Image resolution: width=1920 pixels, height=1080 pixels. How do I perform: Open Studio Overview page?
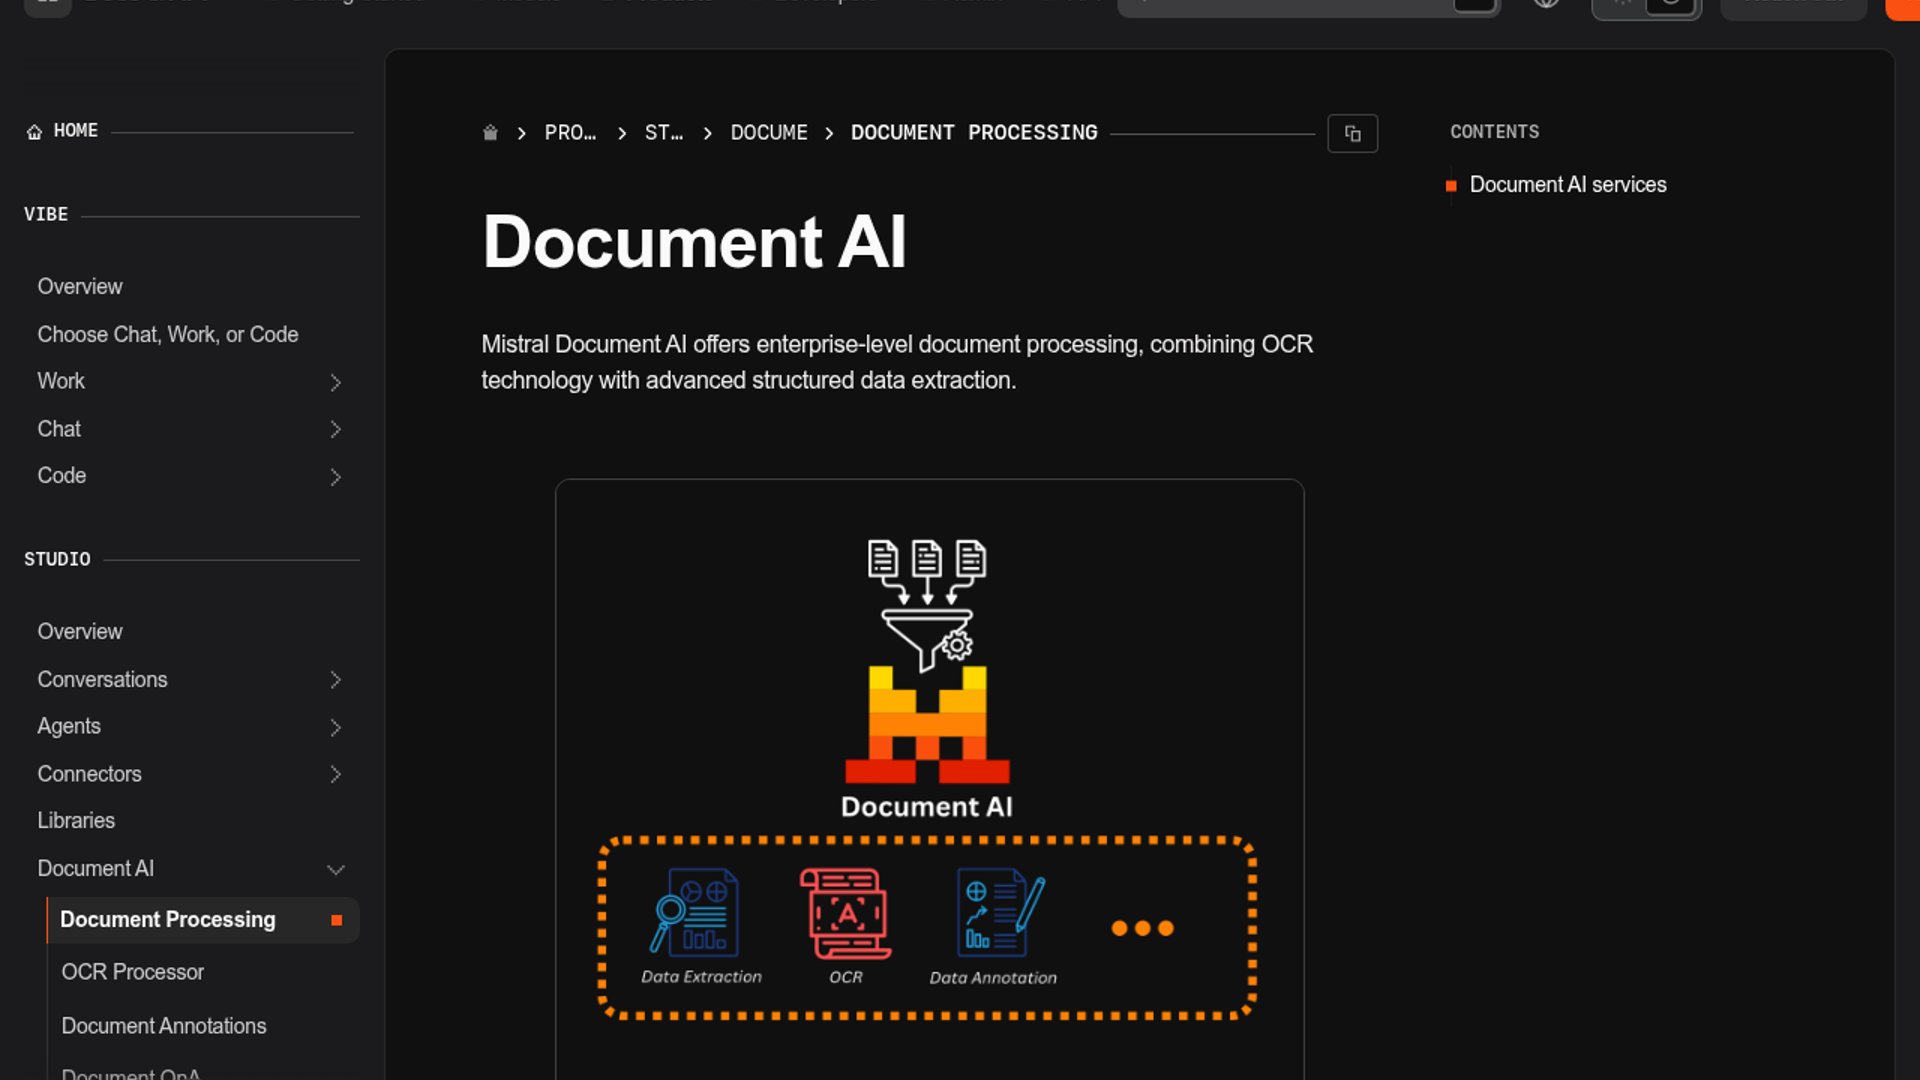pos(80,632)
